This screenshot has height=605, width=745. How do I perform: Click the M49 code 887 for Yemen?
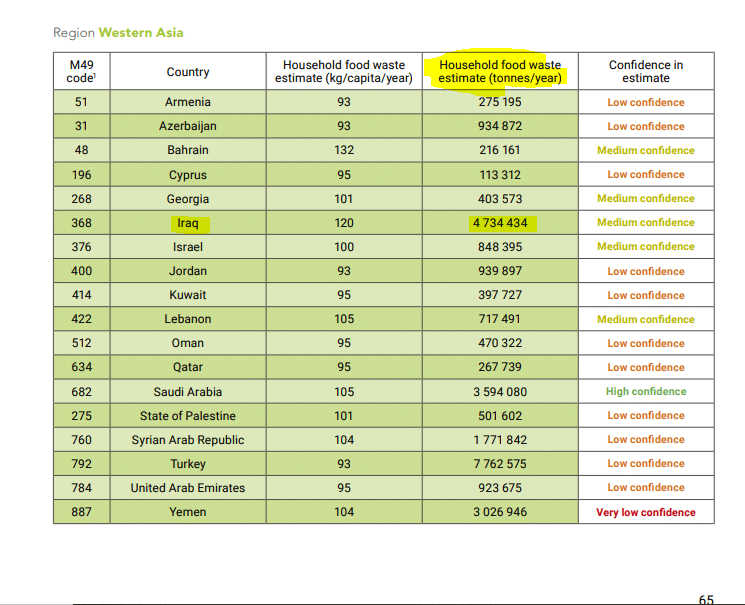(81, 512)
